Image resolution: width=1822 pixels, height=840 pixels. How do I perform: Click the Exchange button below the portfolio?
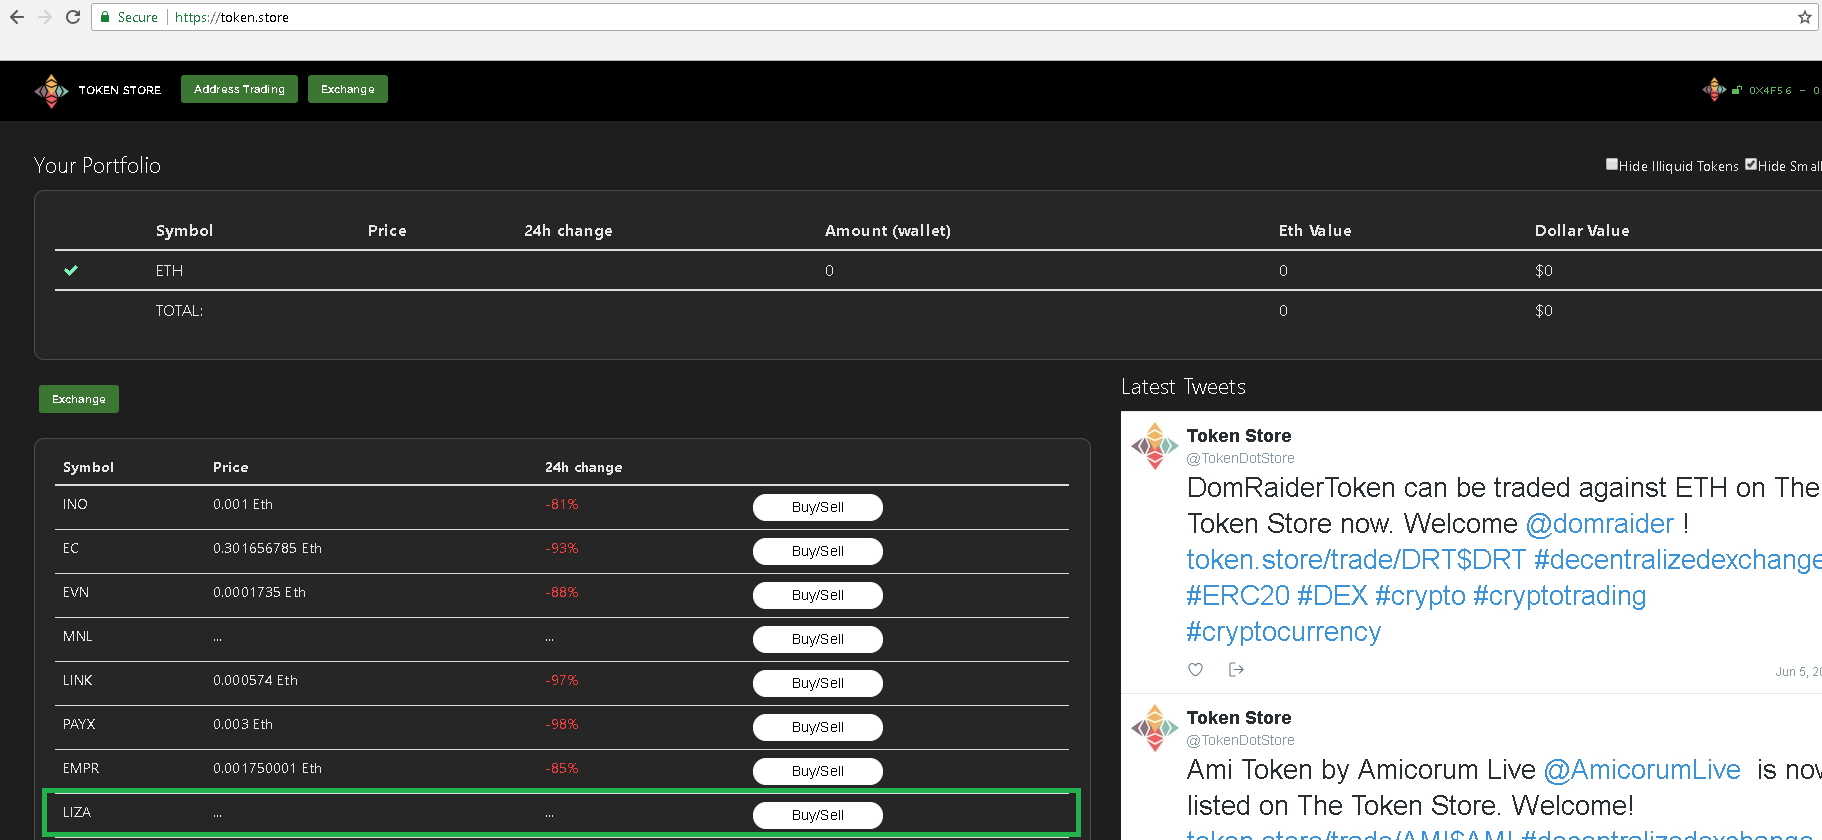pyautogui.click(x=79, y=399)
